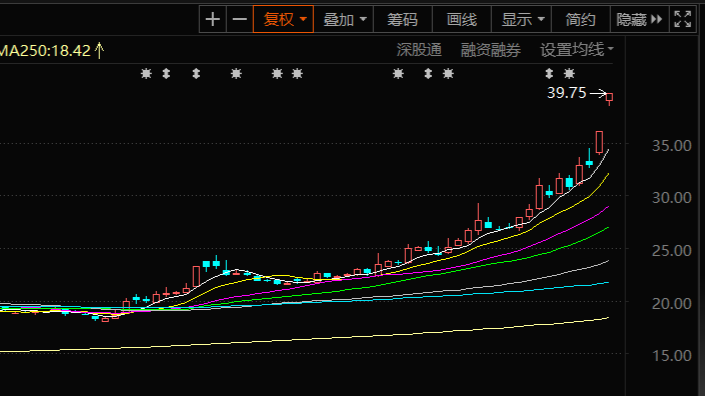Select the latest candlestick at 39.75
Screen dimensions: 705x396
[610, 98]
